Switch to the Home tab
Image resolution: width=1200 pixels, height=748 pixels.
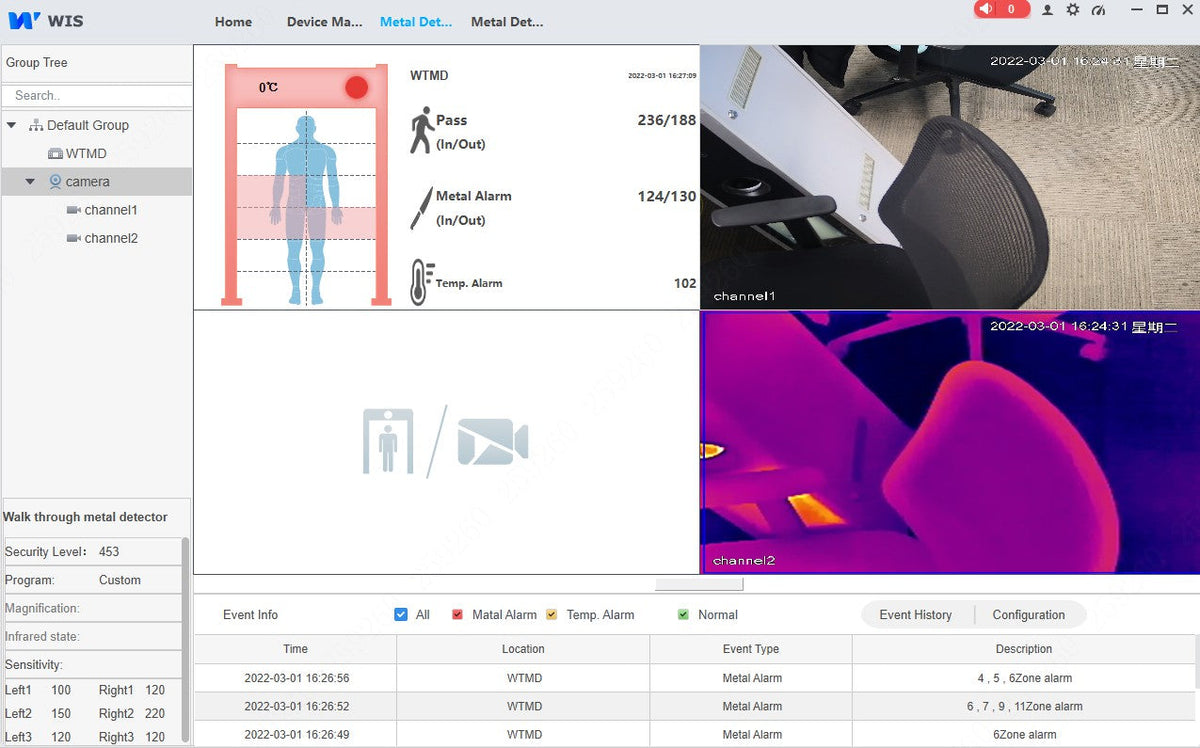[233, 22]
